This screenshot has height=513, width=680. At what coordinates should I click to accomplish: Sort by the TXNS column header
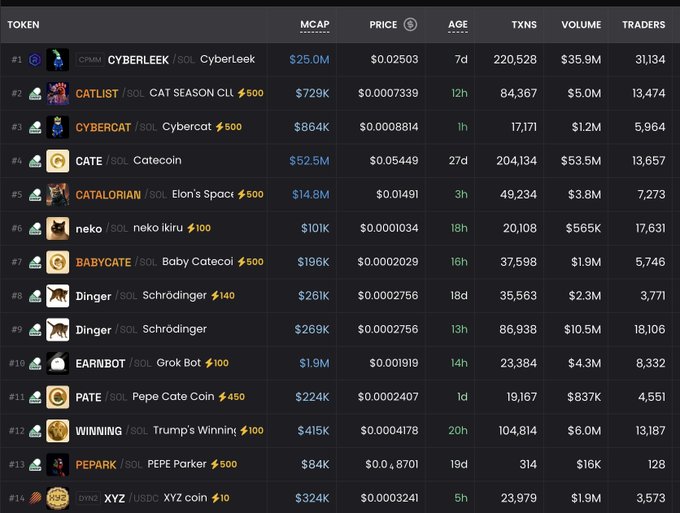click(x=524, y=25)
